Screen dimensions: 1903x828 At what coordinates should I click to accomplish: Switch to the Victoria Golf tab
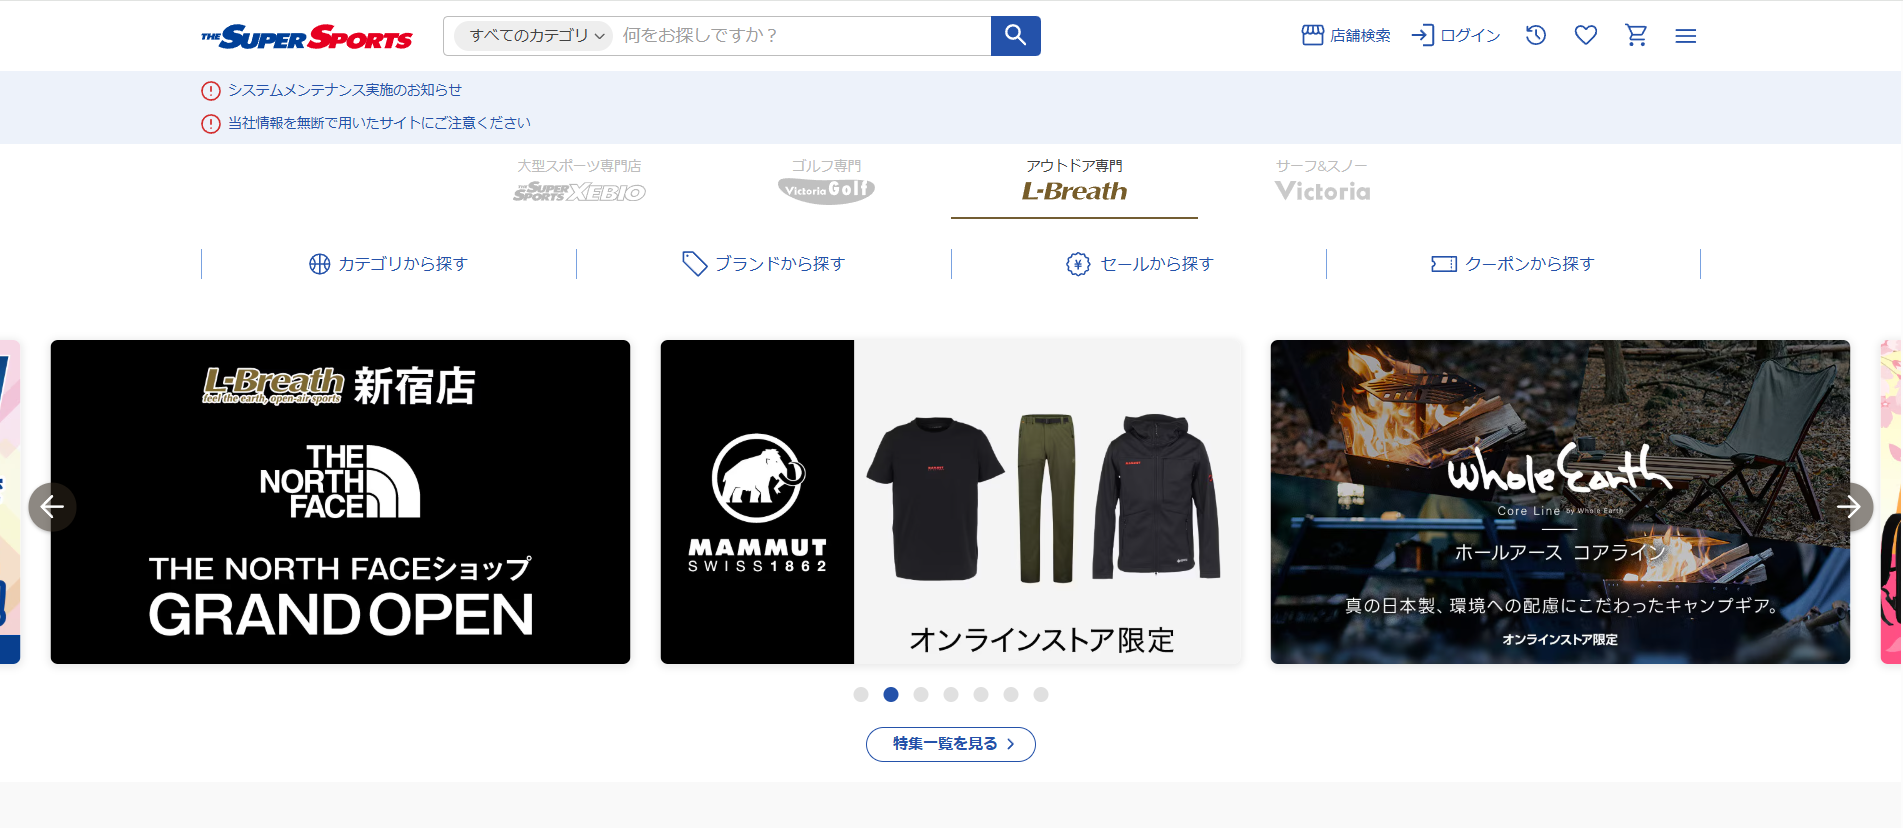pyautogui.click(x=826, y=182)
